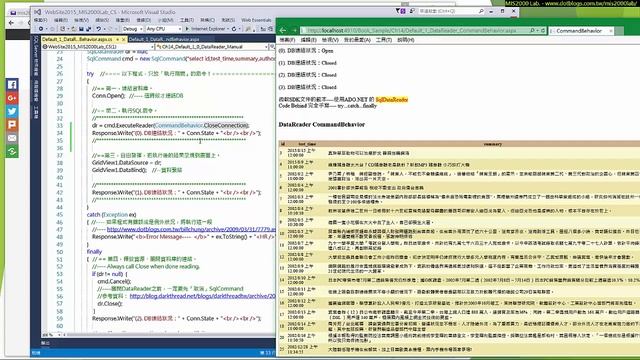Viewport: 640px width, 360px height.
Task: Click the Conn.Open(); code line
Action: coord(109,96)
